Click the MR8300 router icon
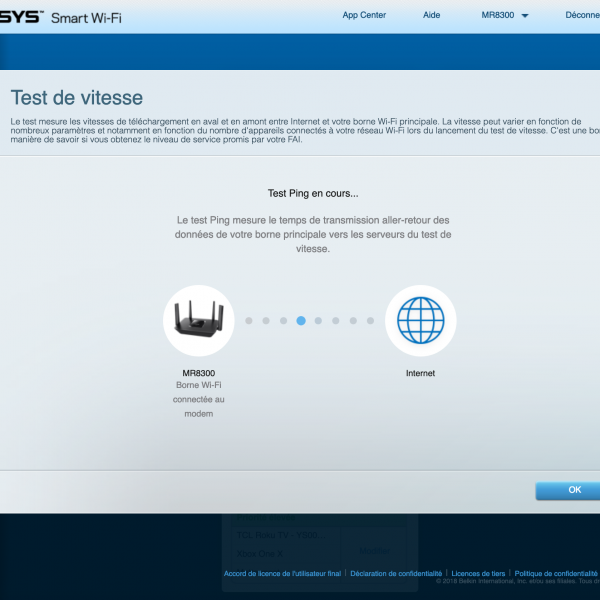This screenshot has height=600, width=600. [x=198, y=321]
